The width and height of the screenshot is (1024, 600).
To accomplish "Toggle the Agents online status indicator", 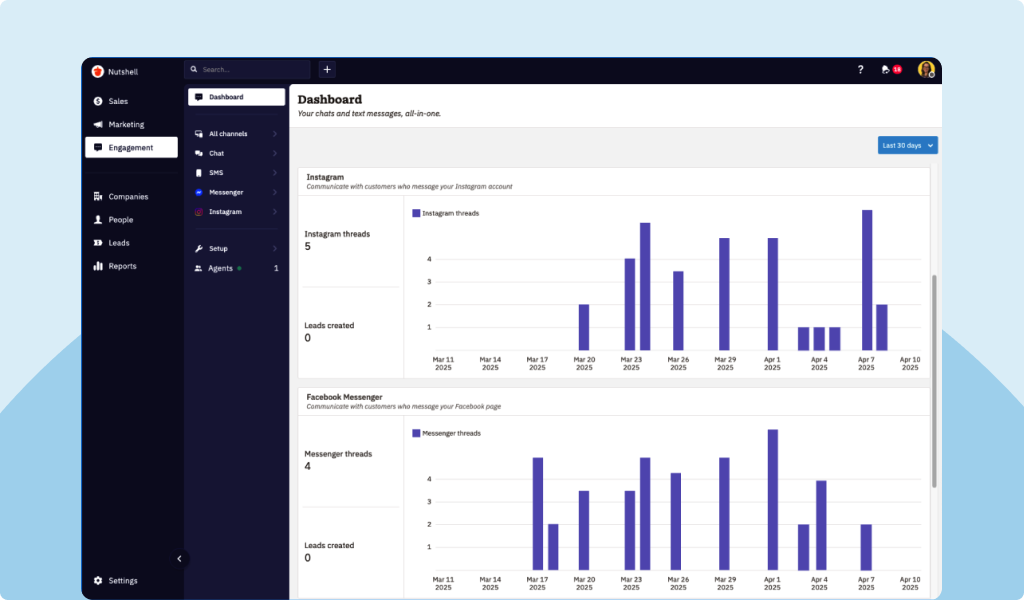I will tap(239, 268).
